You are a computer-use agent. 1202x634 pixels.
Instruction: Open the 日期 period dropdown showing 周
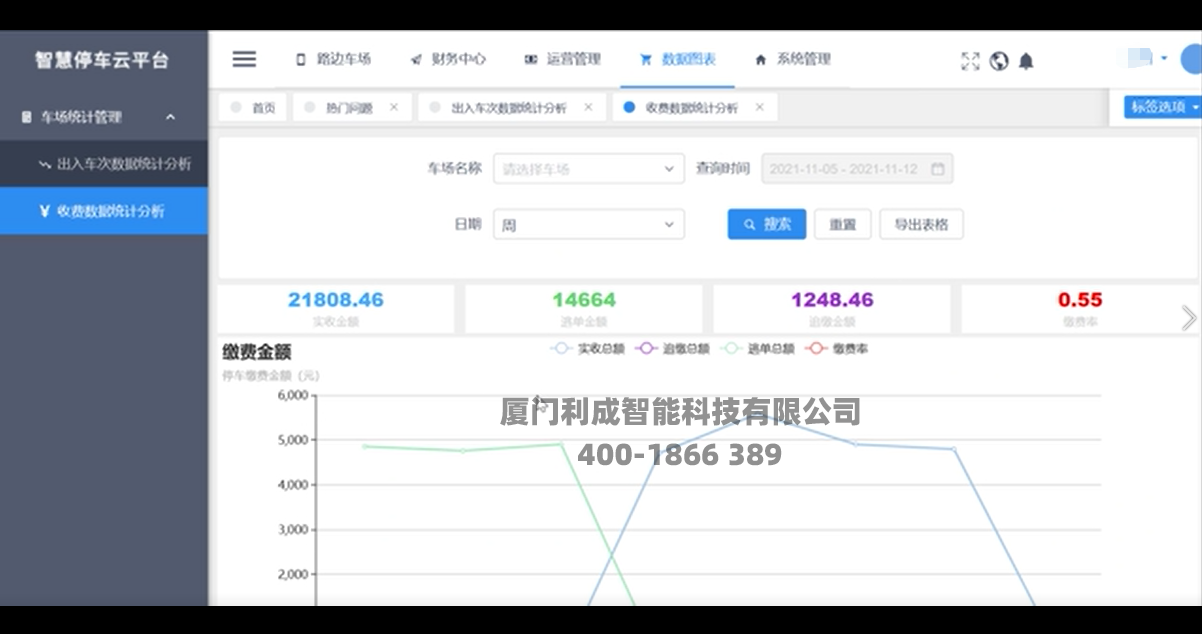tap(589, 225)
